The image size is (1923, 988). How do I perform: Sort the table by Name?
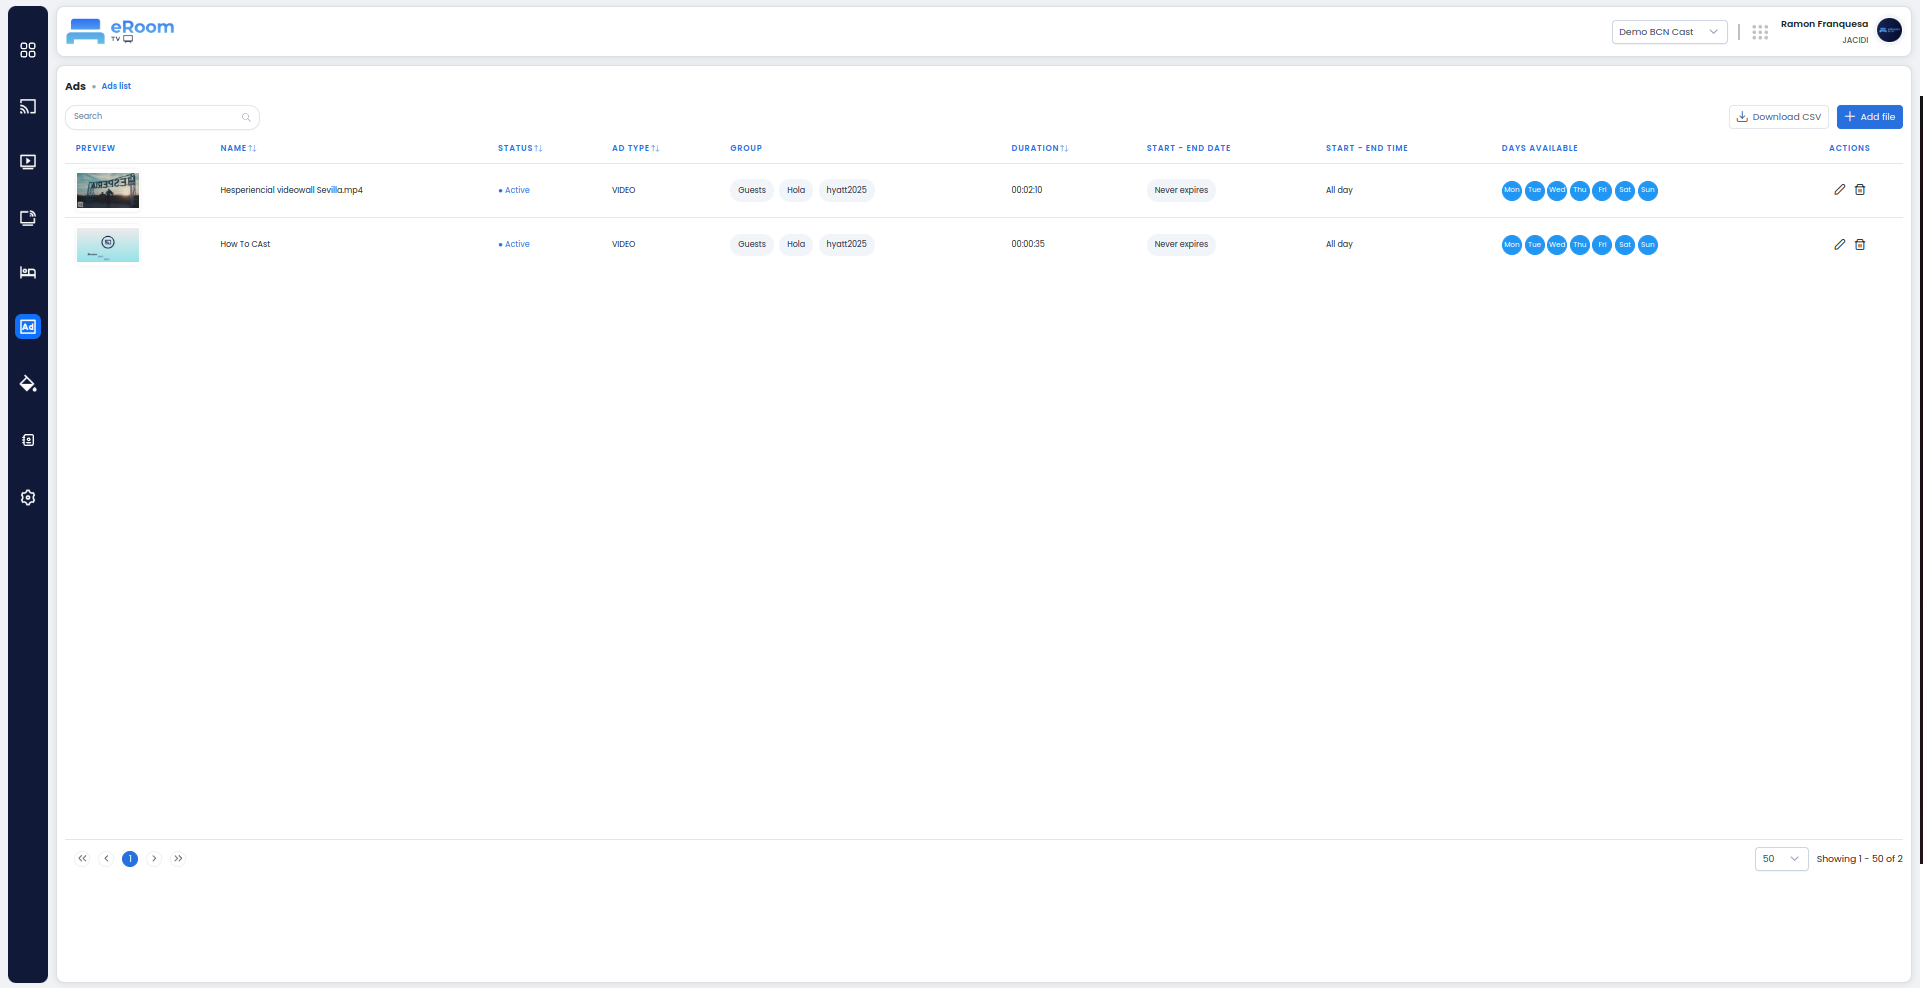click(238, 148)
